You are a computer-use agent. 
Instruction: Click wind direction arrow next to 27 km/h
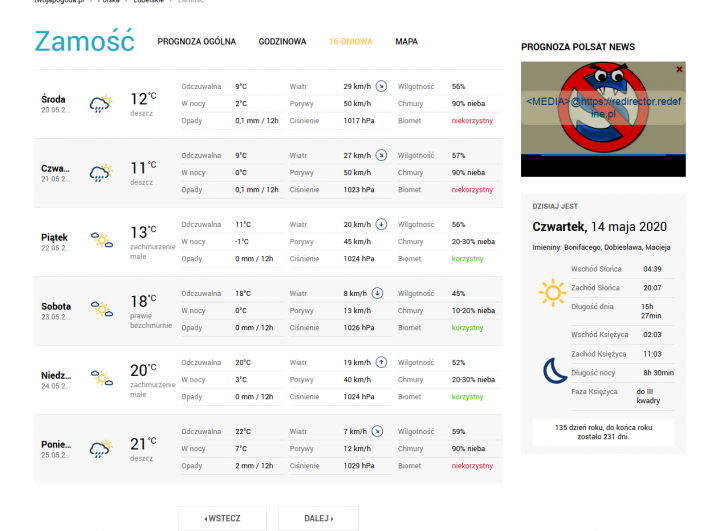click(x=381, y=155)
